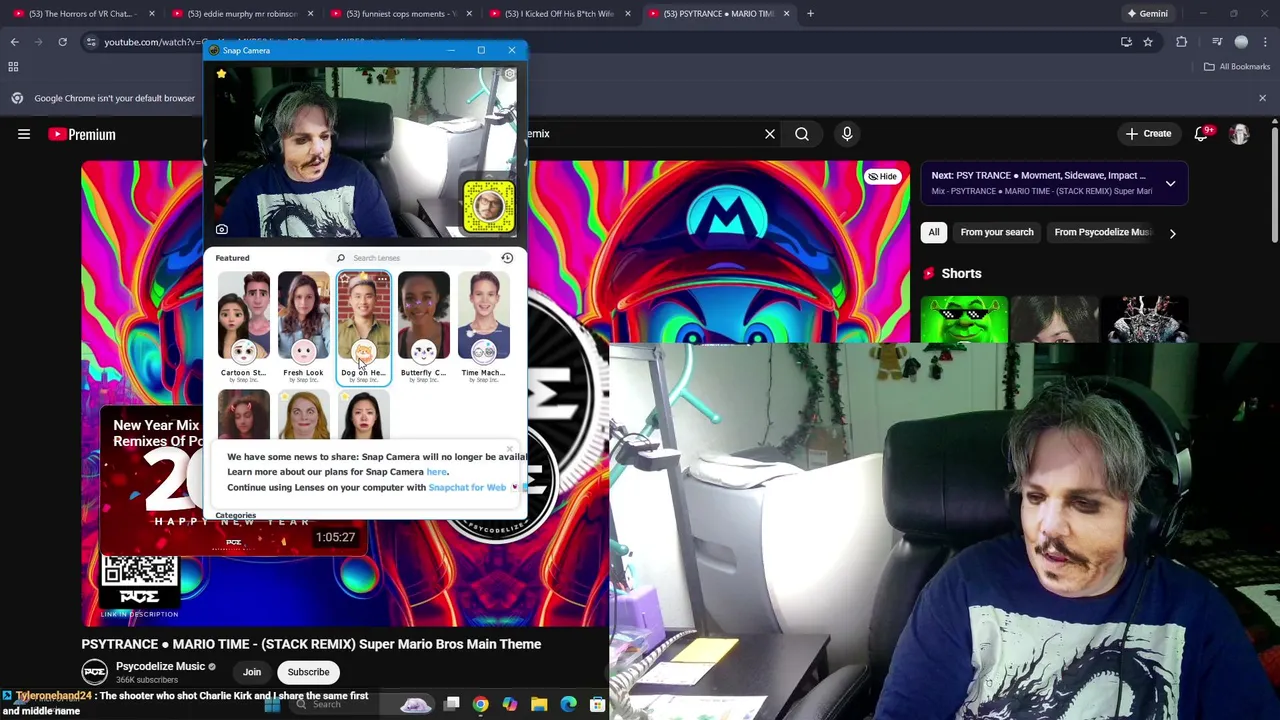
Task: Reload the YouTube page
Action: click(62, 42)
